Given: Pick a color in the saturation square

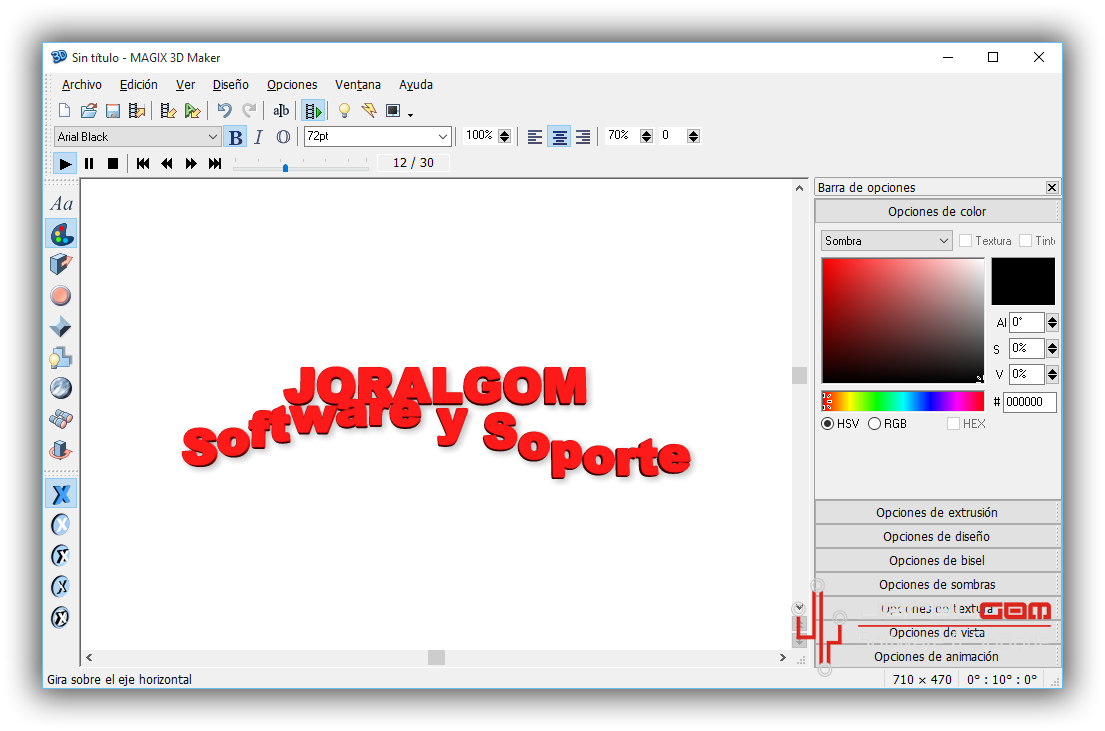Looking at the screenshot, I should click(903, 320).
